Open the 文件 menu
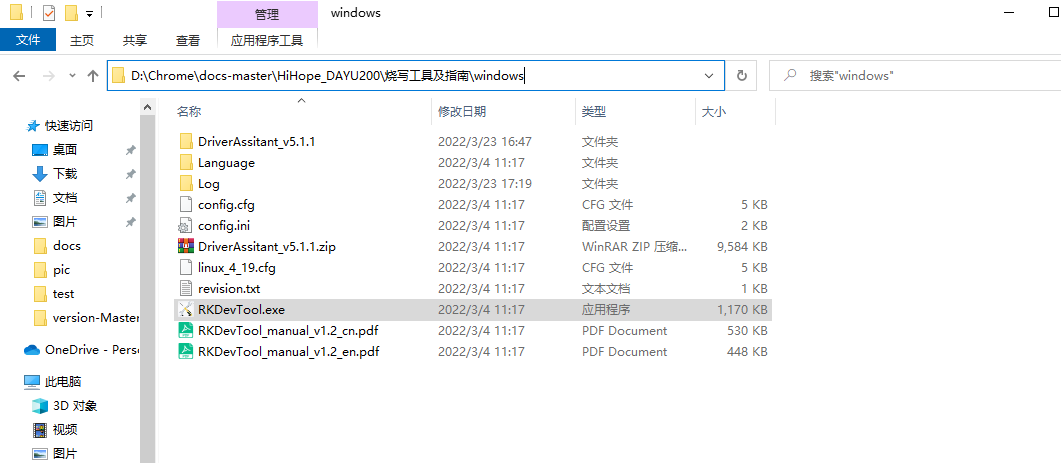 click(28, 40)
